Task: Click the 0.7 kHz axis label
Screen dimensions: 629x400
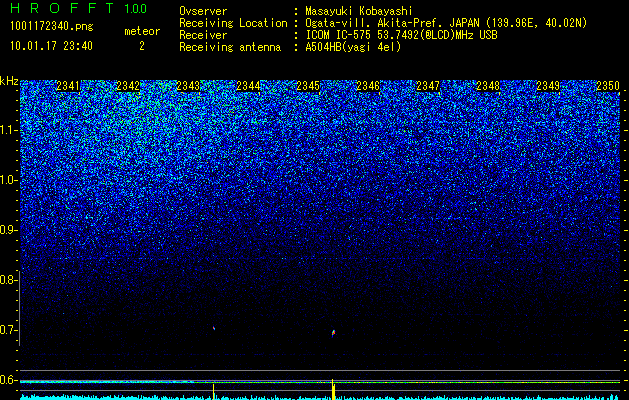Action: pyautogui.click(x=8, y=330)
